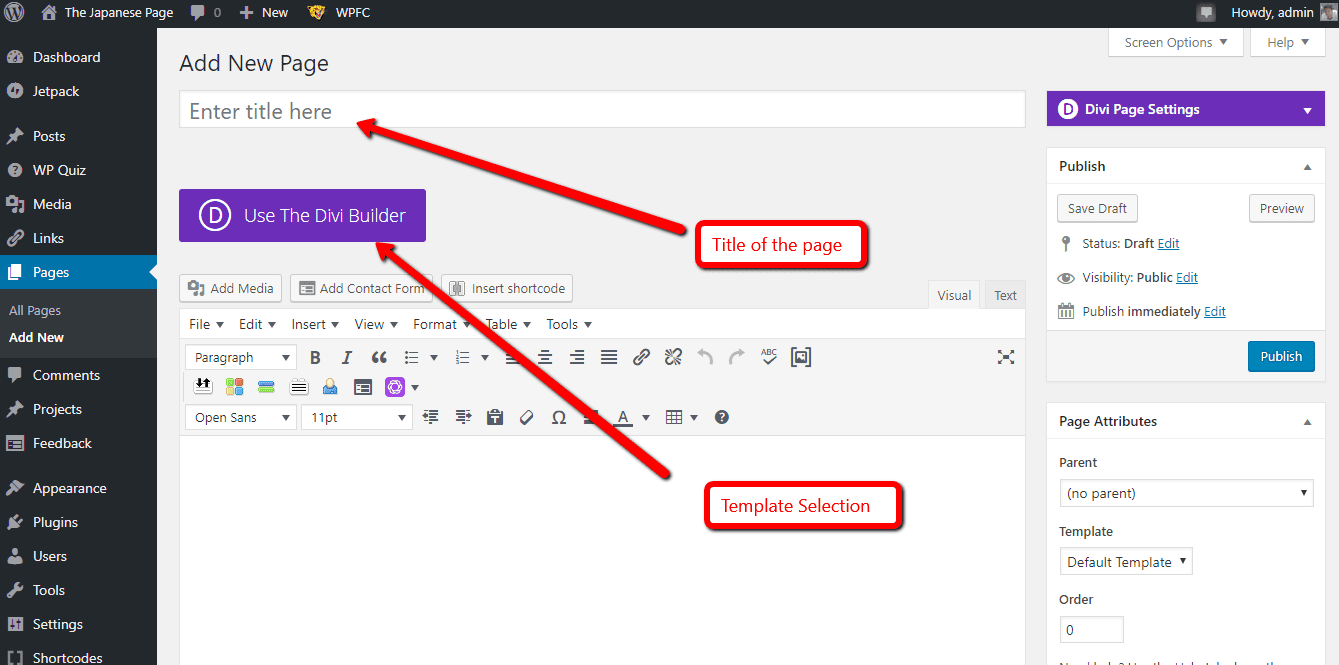Click the dark form layout icon
The height and width of the screenshot is (665, 1339).
coord(363,387)
